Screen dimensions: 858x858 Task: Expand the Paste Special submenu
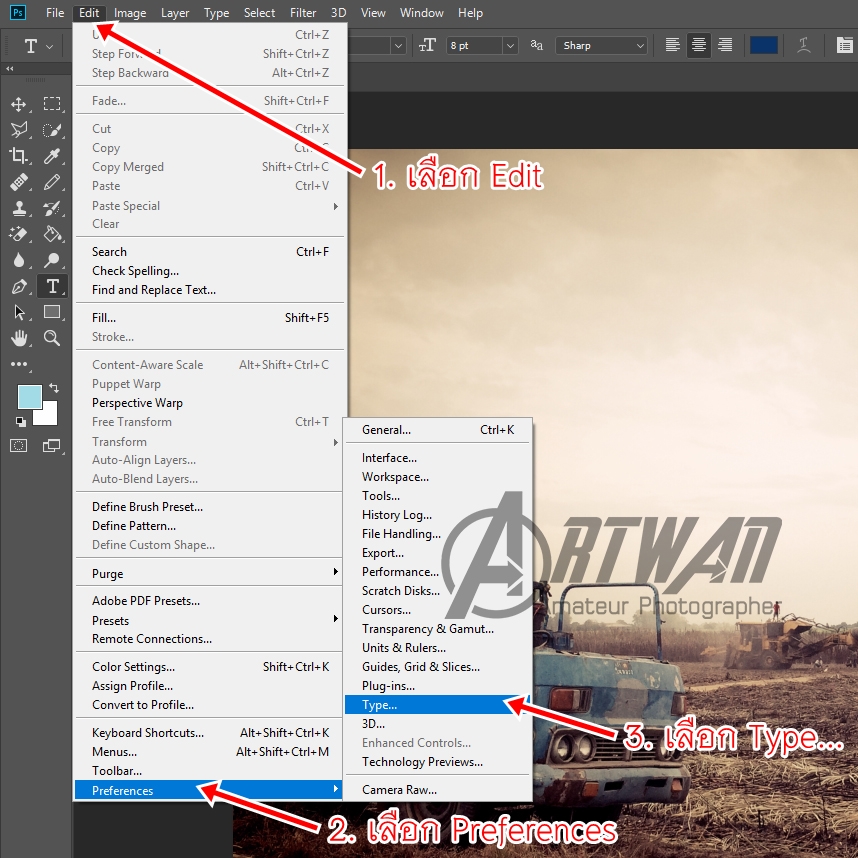click(210, 206)
